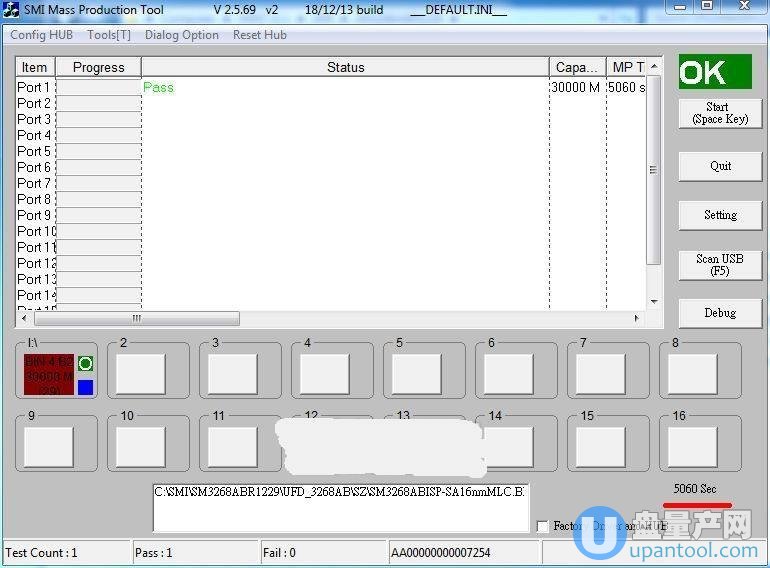Image resolution: width=770 pixels, height=568 pixels.
Task: Select port slot 8 box
Action: click(x=692, y=374)
